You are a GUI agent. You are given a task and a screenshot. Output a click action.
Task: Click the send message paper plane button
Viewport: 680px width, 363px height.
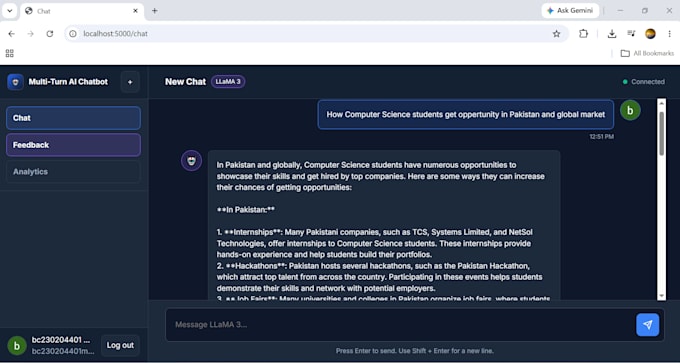point(647,324)
